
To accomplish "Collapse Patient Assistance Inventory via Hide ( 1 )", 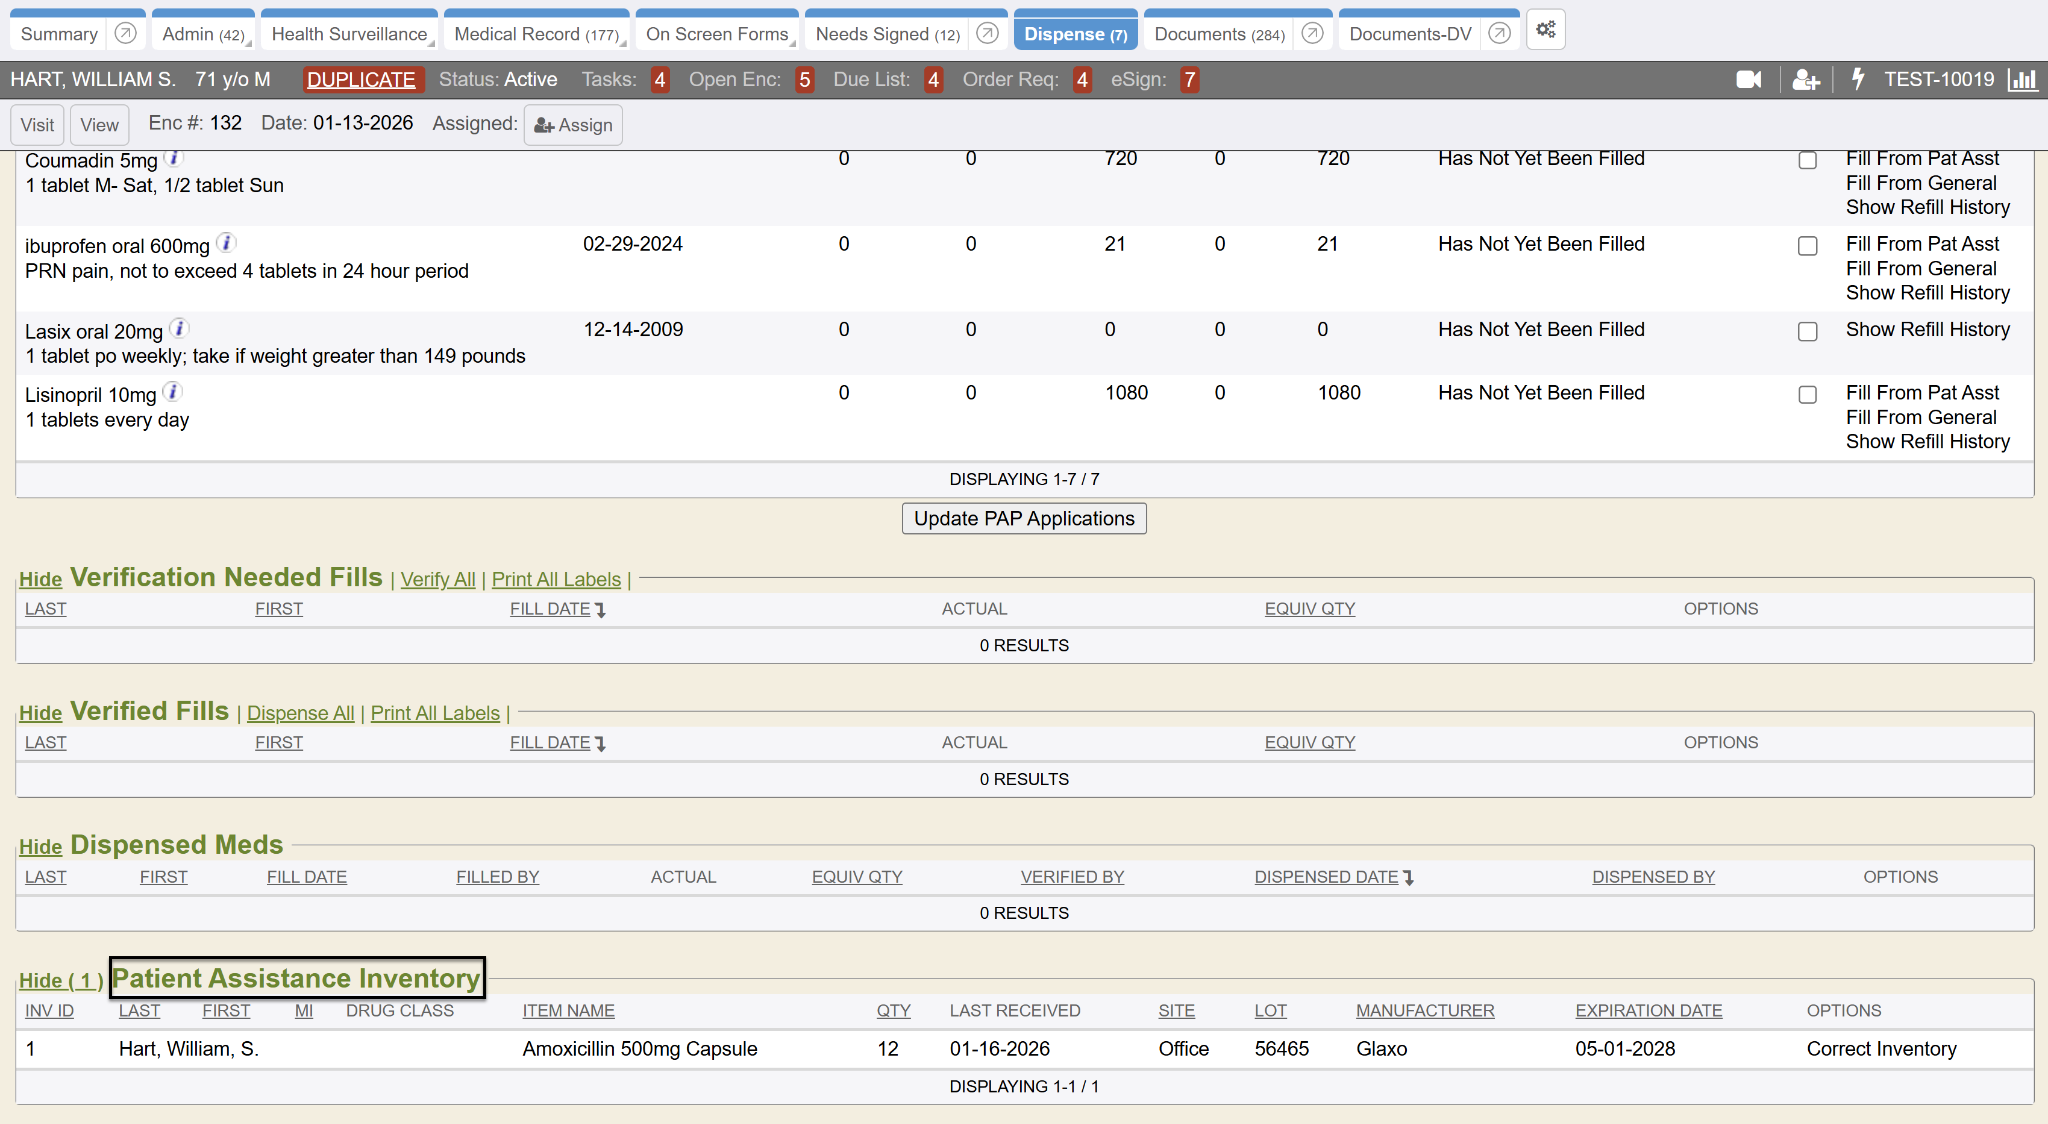I will (x=60, y=981).
